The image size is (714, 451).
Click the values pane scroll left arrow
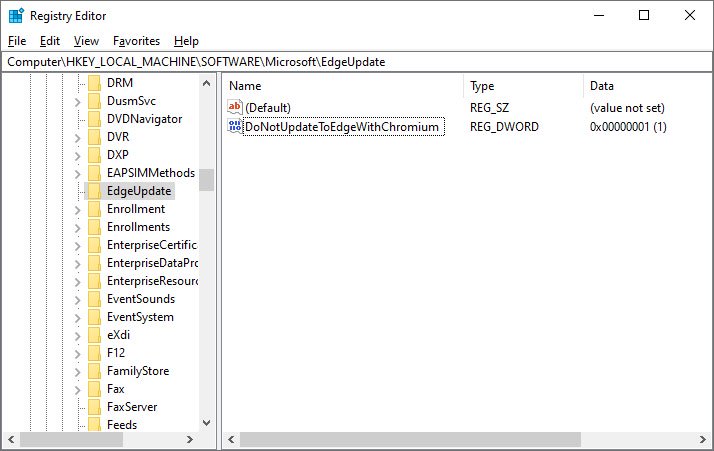click(231, 440)
